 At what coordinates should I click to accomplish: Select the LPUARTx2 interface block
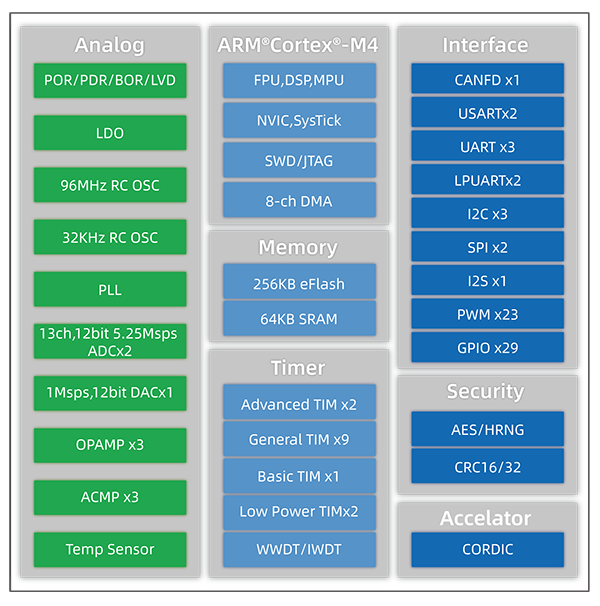tap(487, 180)
